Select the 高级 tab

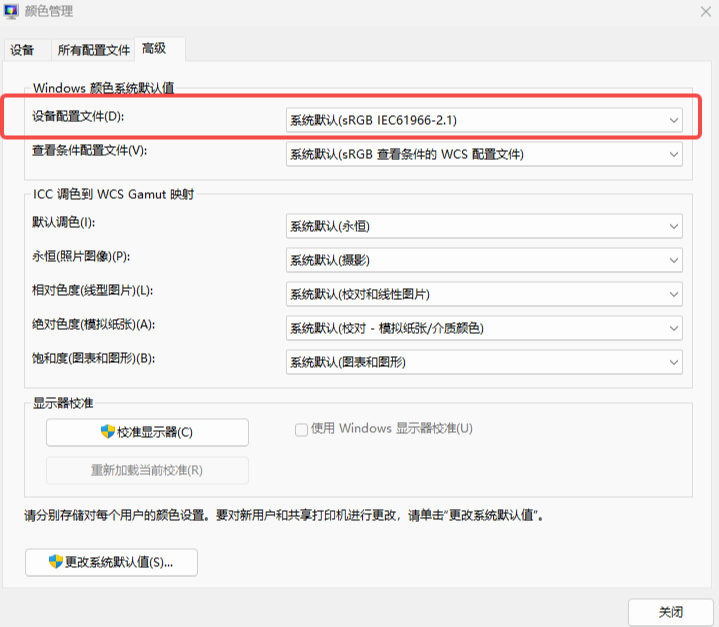click(x=160, y=49)
